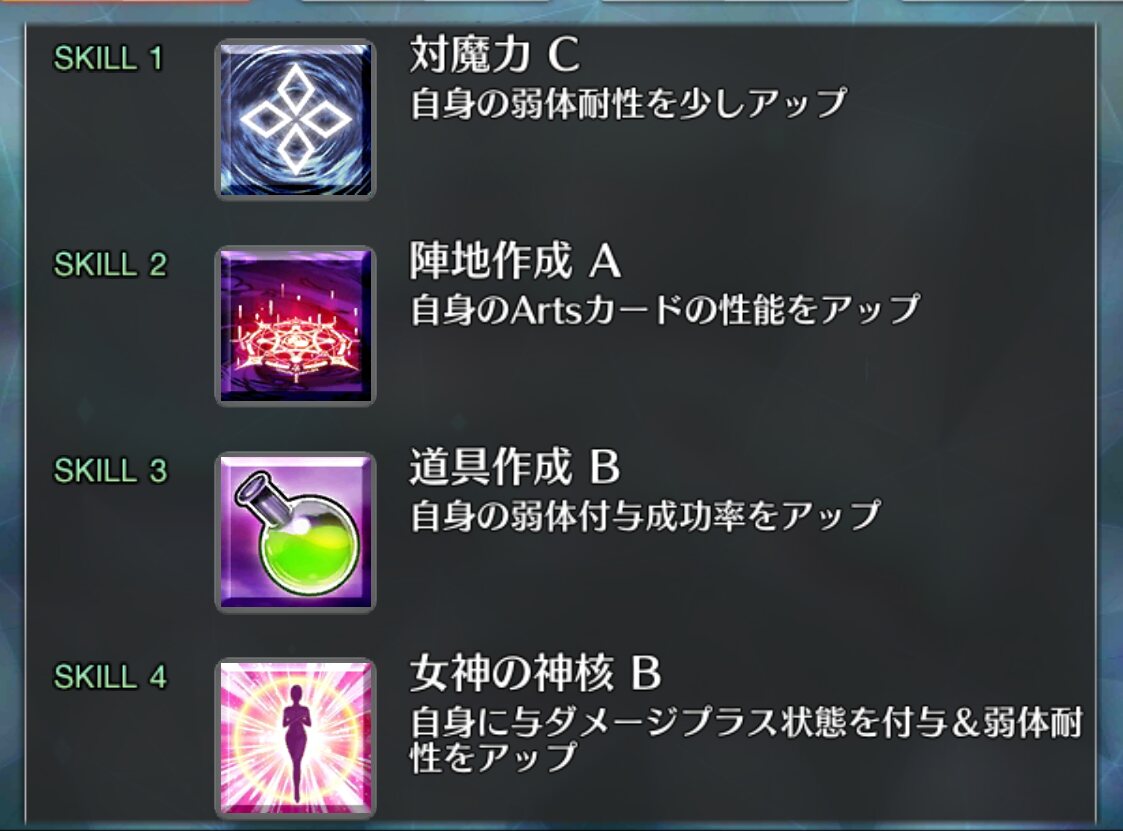Tap the 女神の神核 B goddess silhouette icon
This screenshot has width=1123, height=831.
point(295,739)
